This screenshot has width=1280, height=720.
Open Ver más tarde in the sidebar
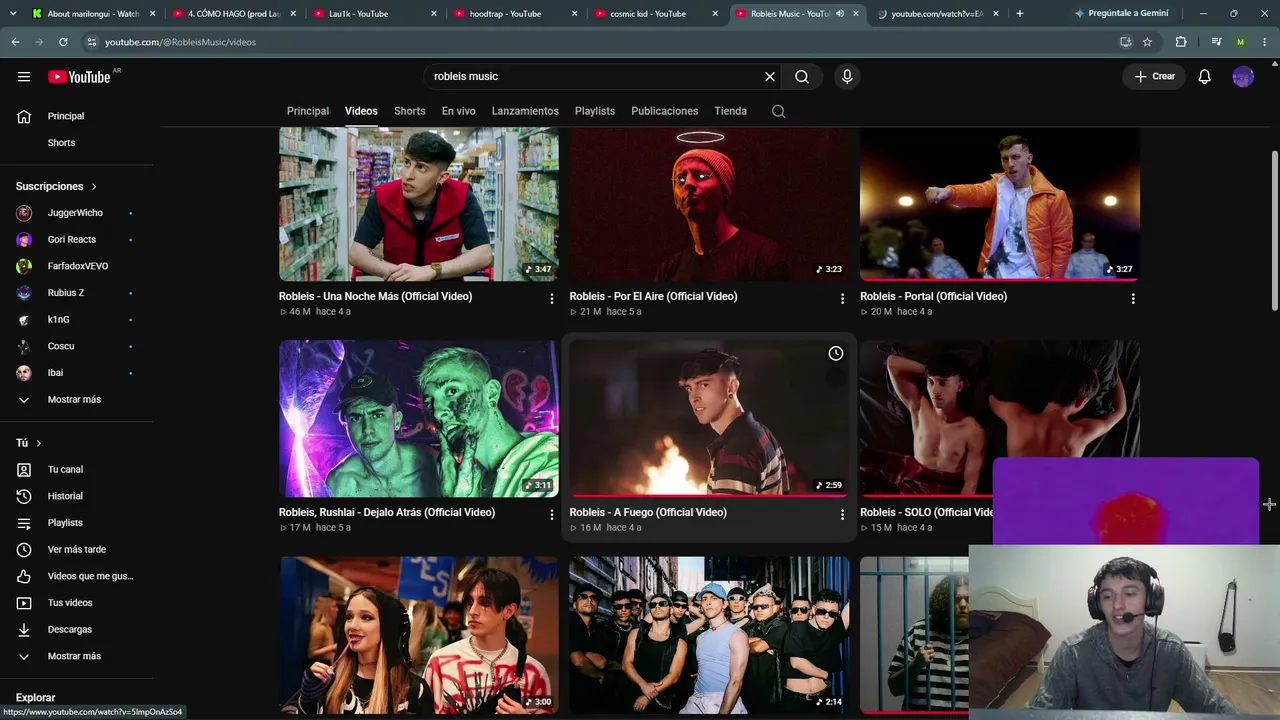tap(77, 549)
